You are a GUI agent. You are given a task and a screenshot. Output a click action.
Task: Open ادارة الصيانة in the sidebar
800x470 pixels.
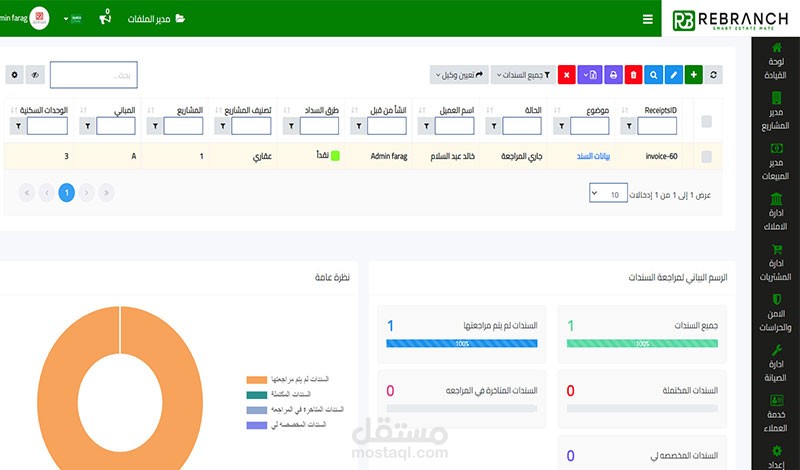point(776,363)
